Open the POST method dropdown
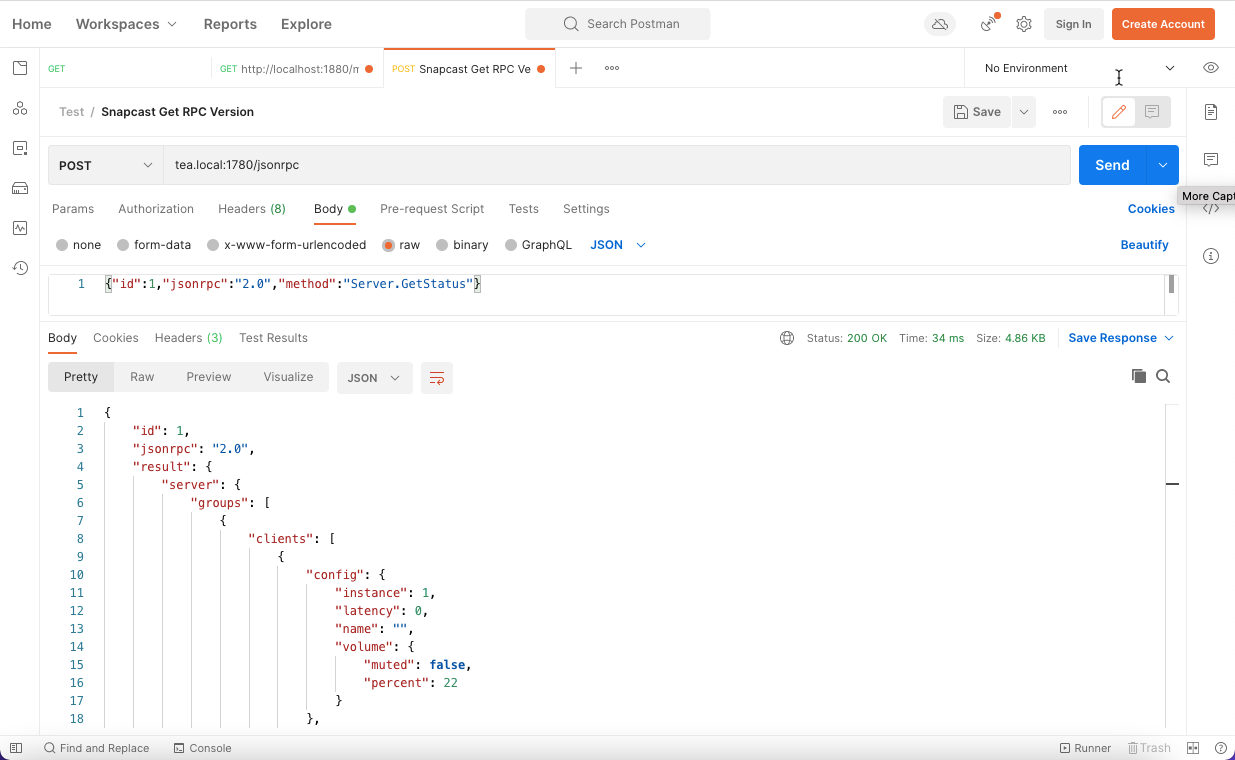The image size is (1235, 760). tap(106, 166)
